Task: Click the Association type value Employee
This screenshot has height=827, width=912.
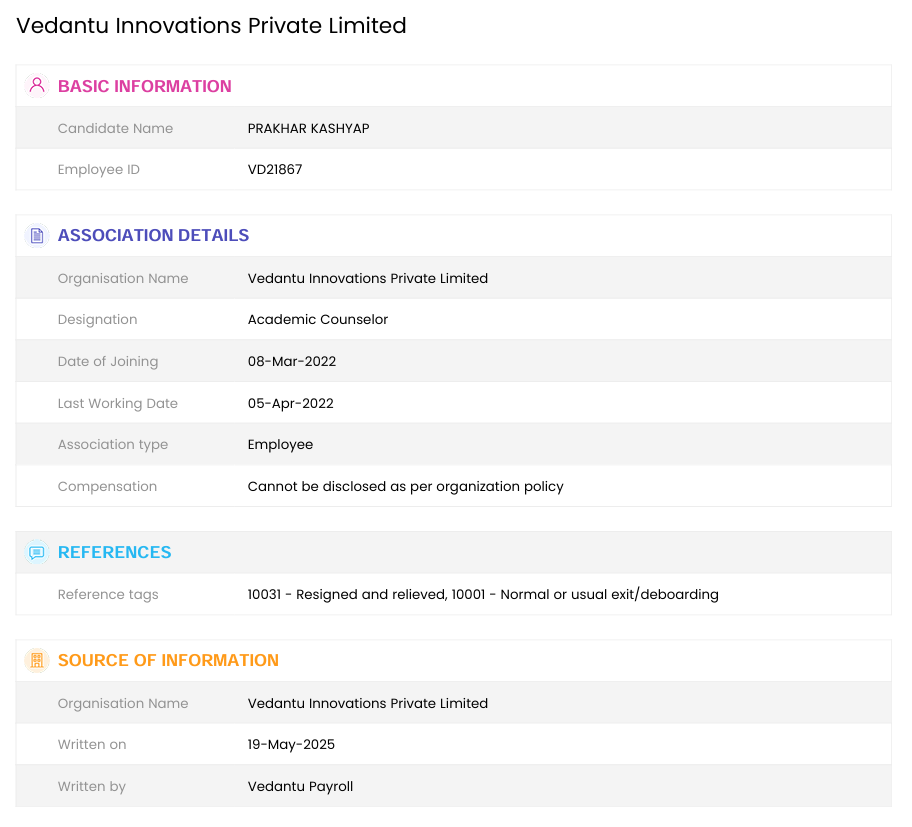Action: point(280,445)
